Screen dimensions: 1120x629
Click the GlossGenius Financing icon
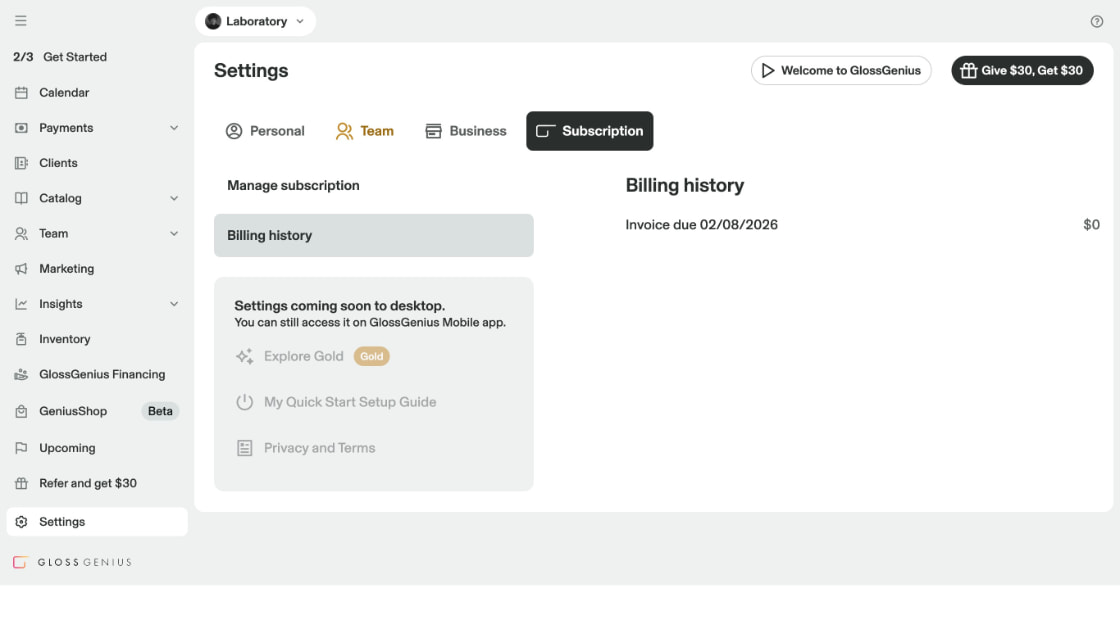[21, 374]
